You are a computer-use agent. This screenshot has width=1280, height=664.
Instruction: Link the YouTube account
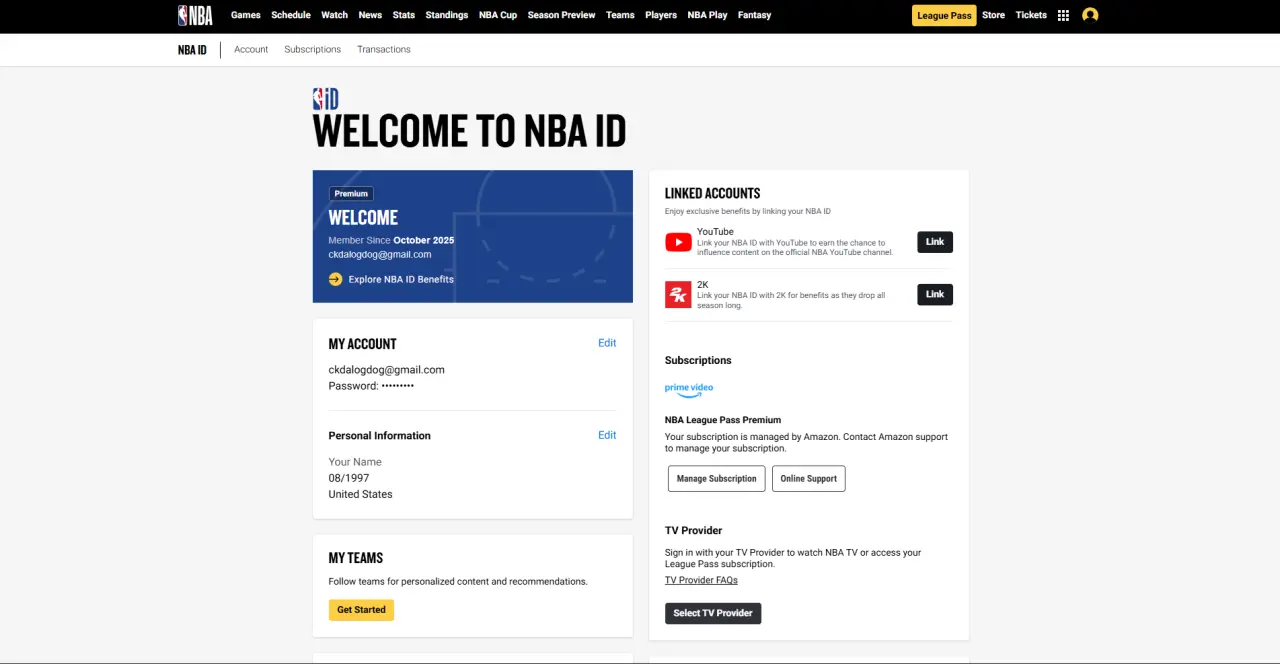pos(935,242)
